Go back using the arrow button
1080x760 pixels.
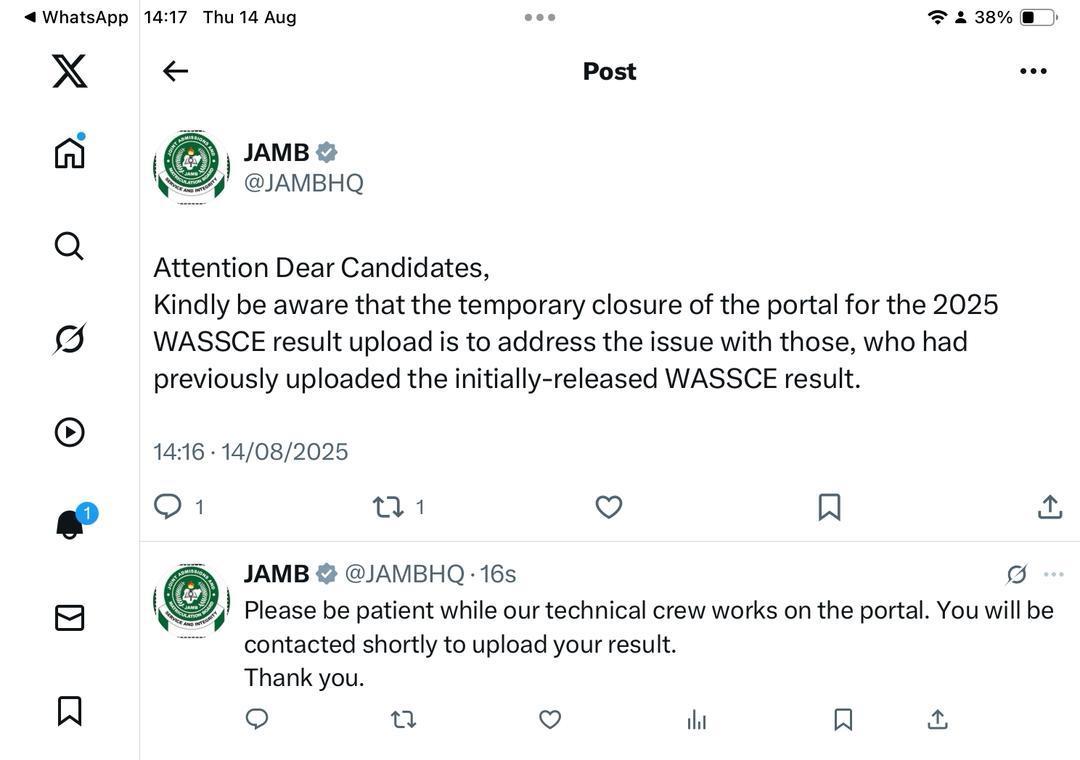click(x=176, y=71)
